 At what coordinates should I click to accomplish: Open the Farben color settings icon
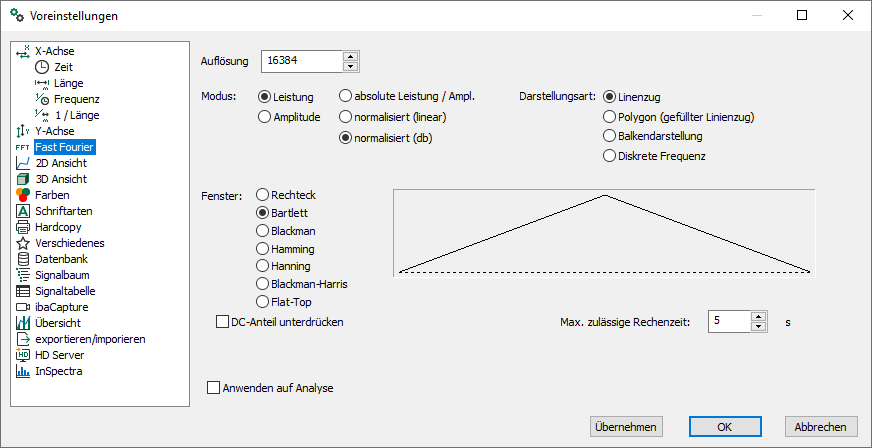click(x=23, y=195)
